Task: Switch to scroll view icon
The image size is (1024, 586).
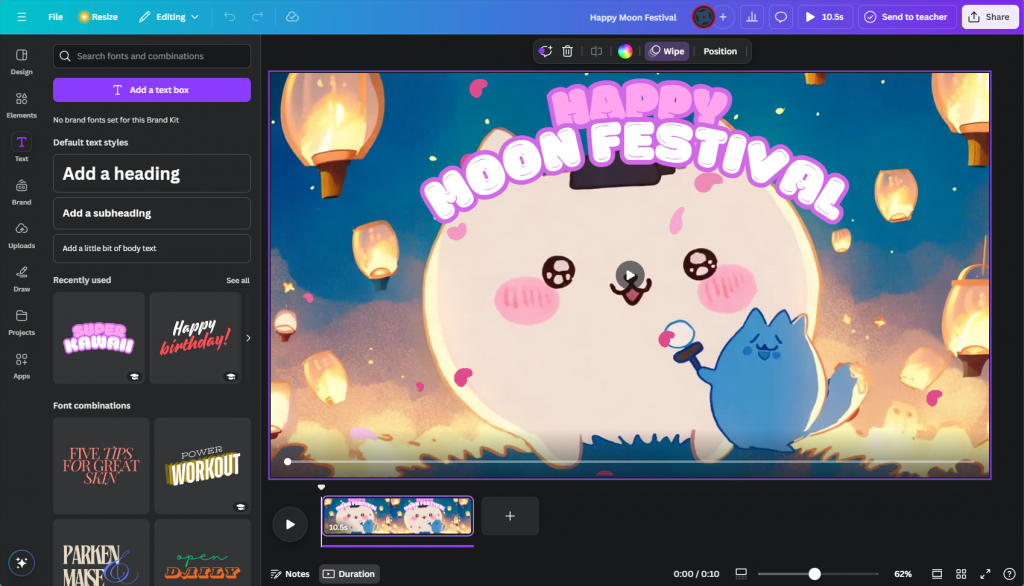Action: (x=936, y=574)
